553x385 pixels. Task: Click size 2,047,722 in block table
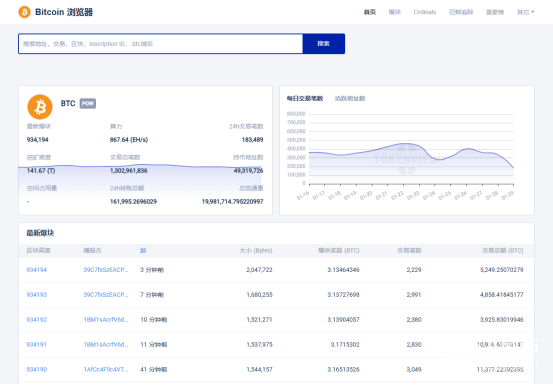pyautogui.click(x=259, y=270)
